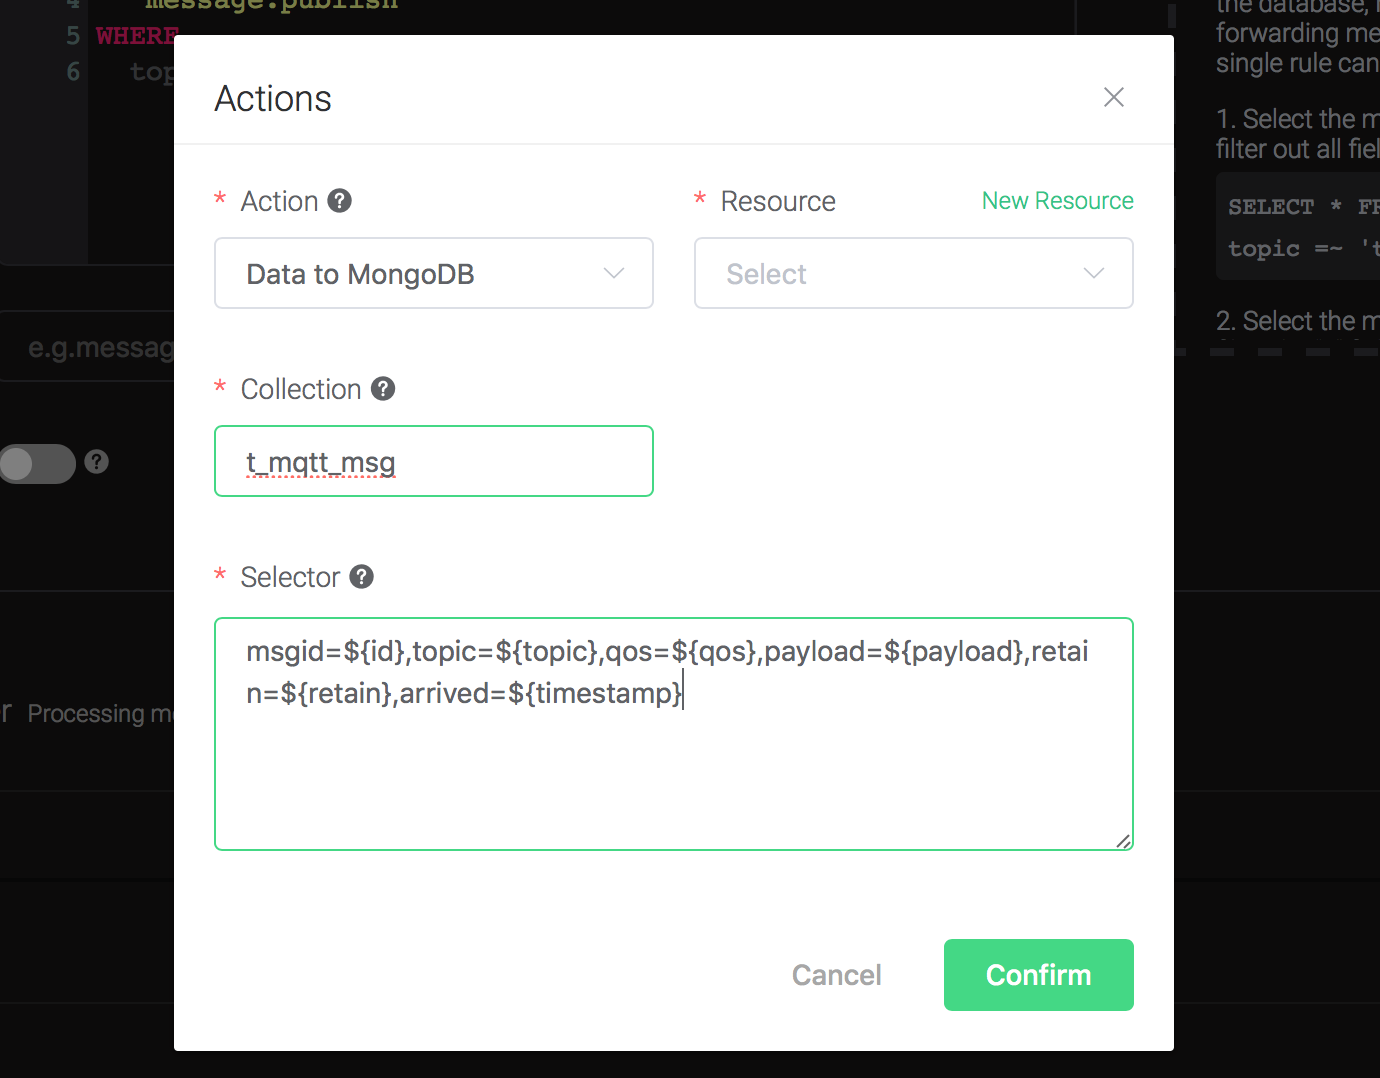This screenshot has width=1380, height=1078.
Task: Click the Resource dropdown chevron arrow
Action: (1094, 273)
